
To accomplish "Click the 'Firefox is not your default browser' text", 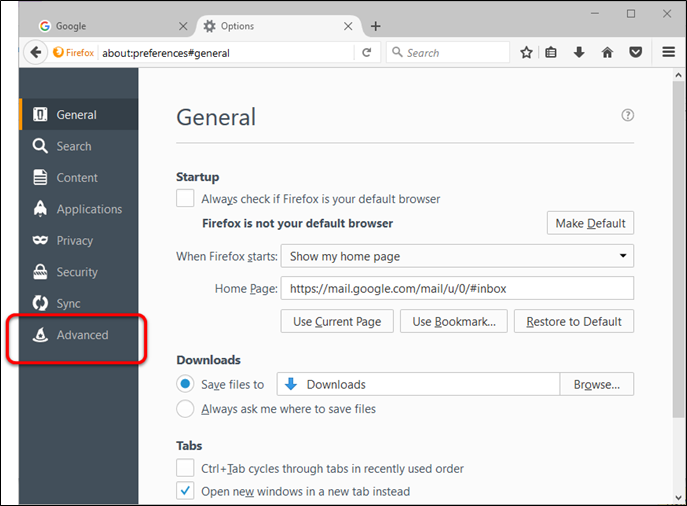I will 297,223.
